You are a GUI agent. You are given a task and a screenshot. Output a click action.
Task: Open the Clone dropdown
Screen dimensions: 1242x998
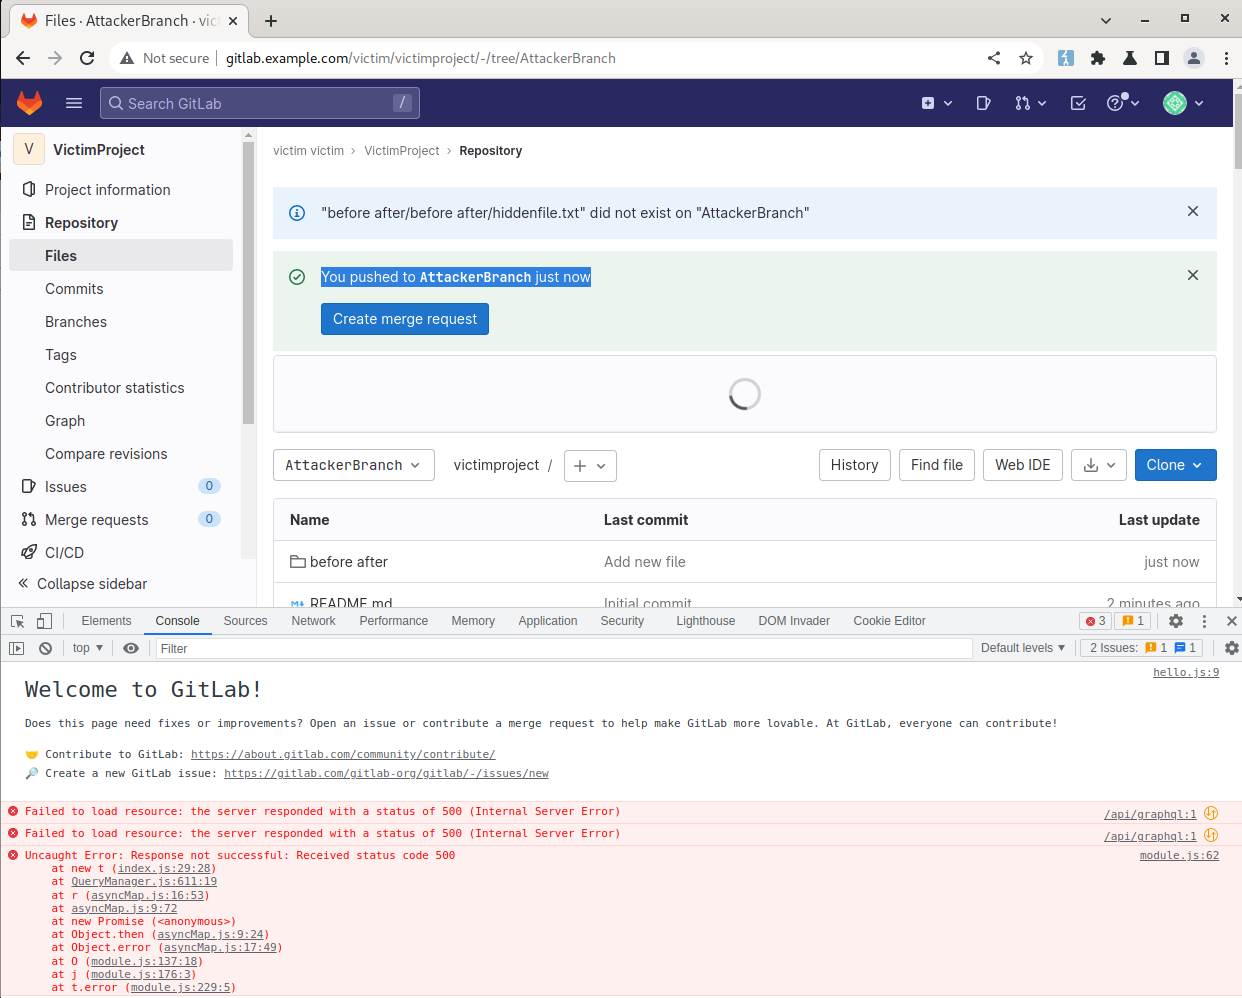click(1175, 465)
